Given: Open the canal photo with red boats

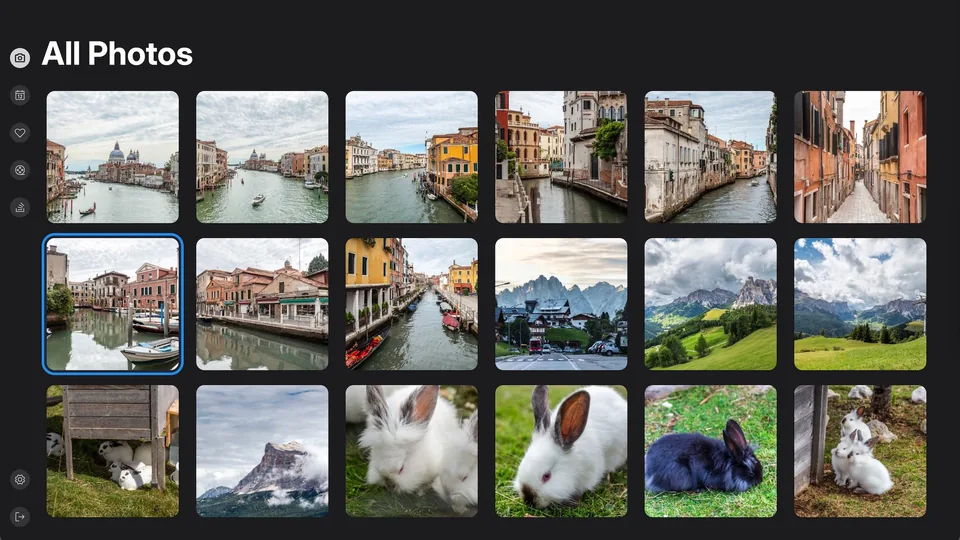Looking at the screenshot, I should (411, 304).
